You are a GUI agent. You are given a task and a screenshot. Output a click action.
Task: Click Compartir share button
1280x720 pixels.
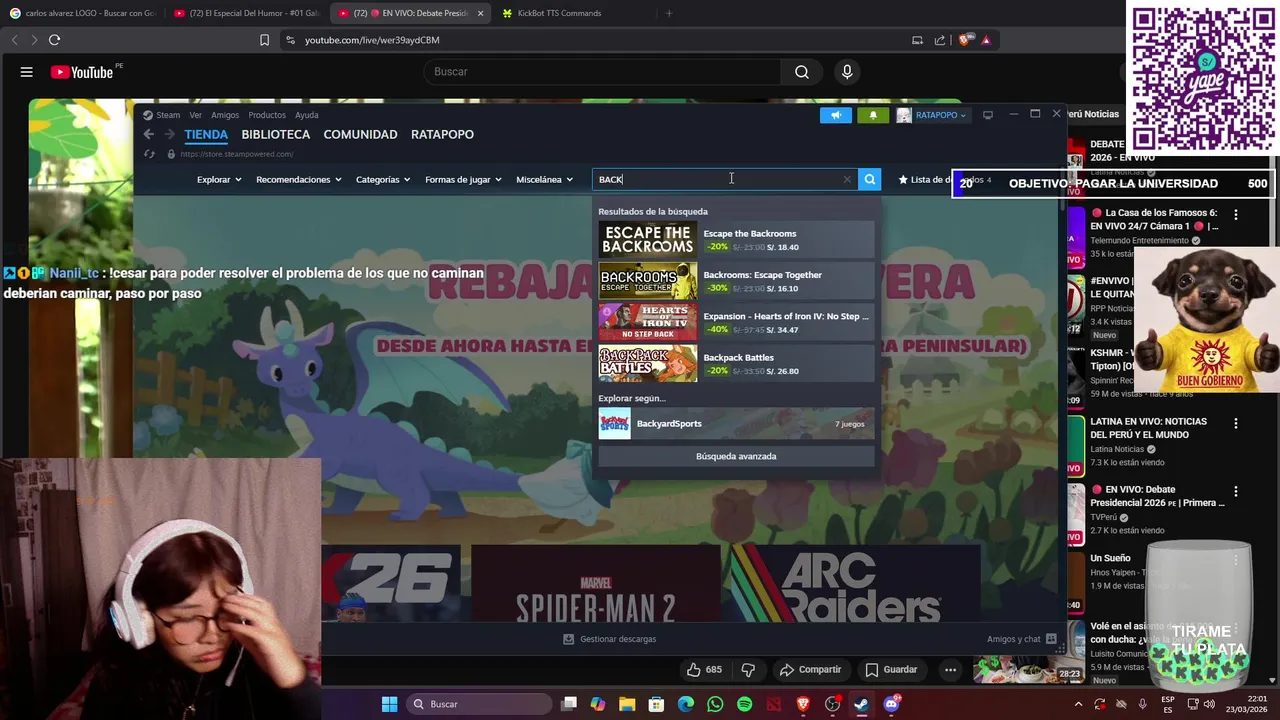(811, 670)
